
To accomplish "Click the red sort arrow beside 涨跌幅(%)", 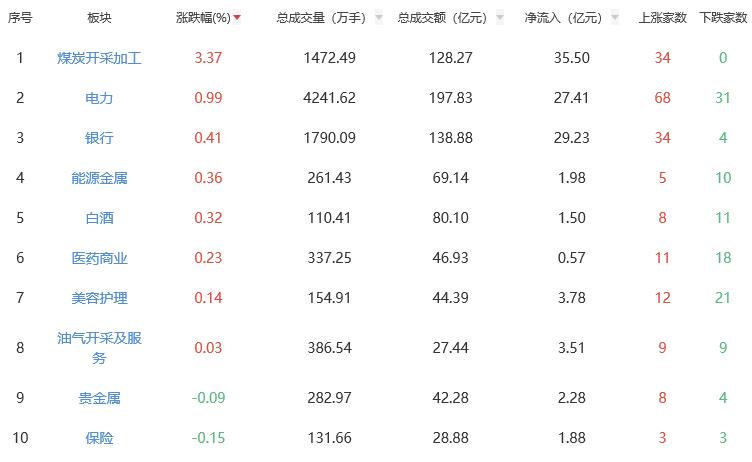I will point(237,18).
